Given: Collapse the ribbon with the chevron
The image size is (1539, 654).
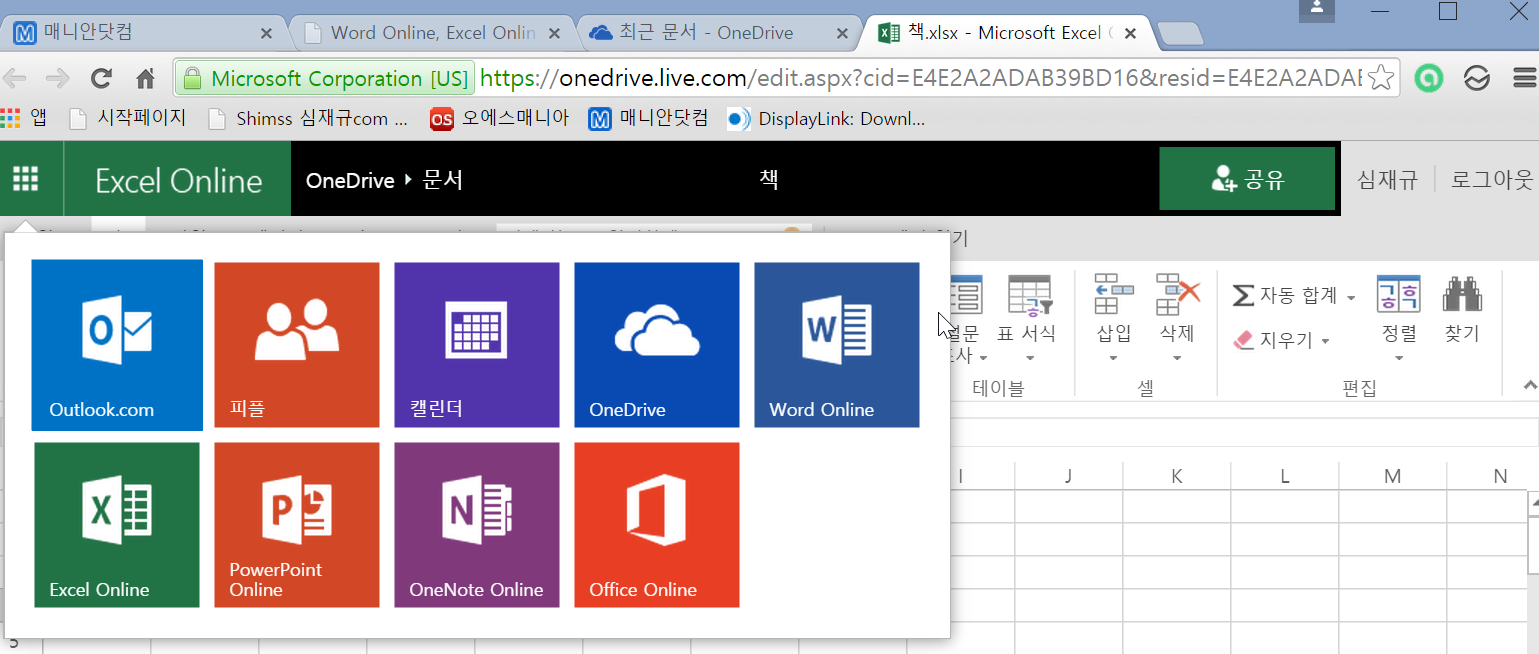Looking at the screenshot, I should coord(1528,385).
